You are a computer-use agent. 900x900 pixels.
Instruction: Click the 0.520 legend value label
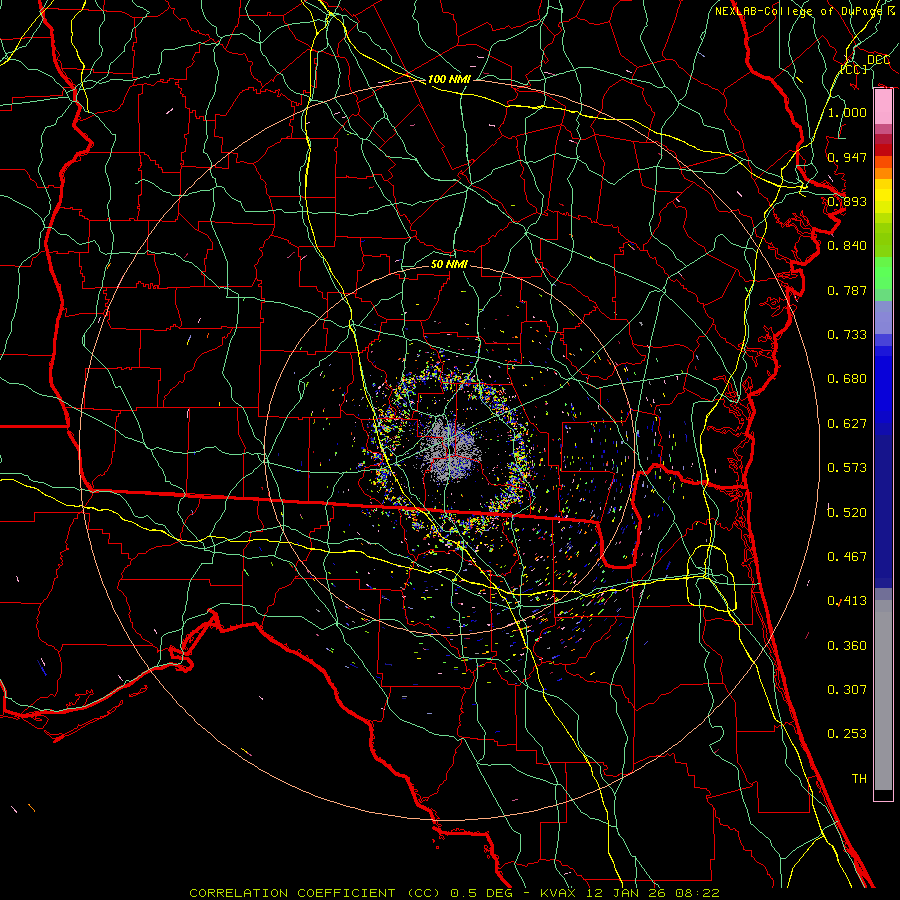pyautogui.click(x=847, y=512)
